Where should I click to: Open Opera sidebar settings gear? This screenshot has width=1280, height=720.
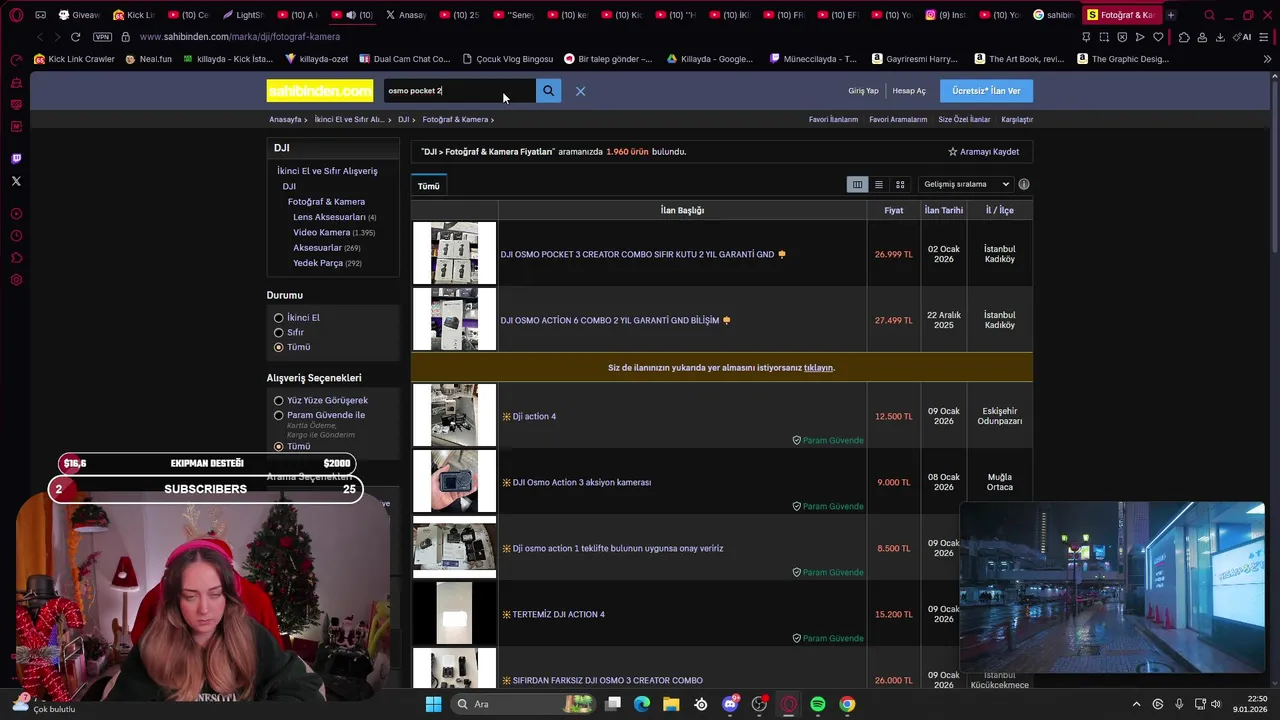point(16,280)
